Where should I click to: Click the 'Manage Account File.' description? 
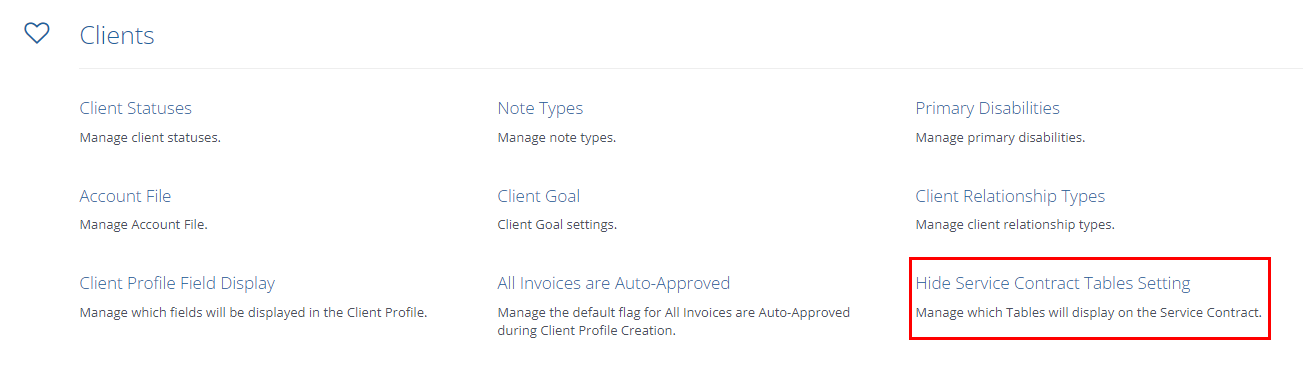[x=144, y=225]
